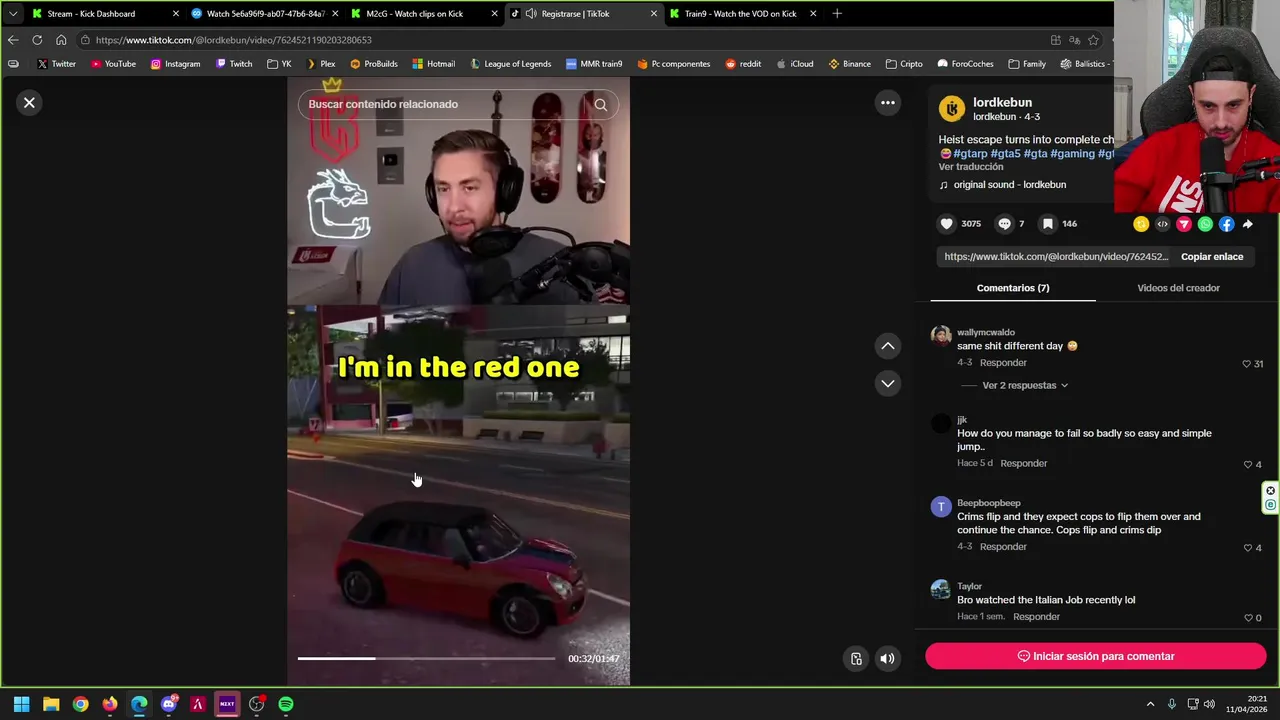Image resolution: width=1280 pixels, height=720 pixels.
Task: Go to the previous video arrow
Action: pos(887,346)
